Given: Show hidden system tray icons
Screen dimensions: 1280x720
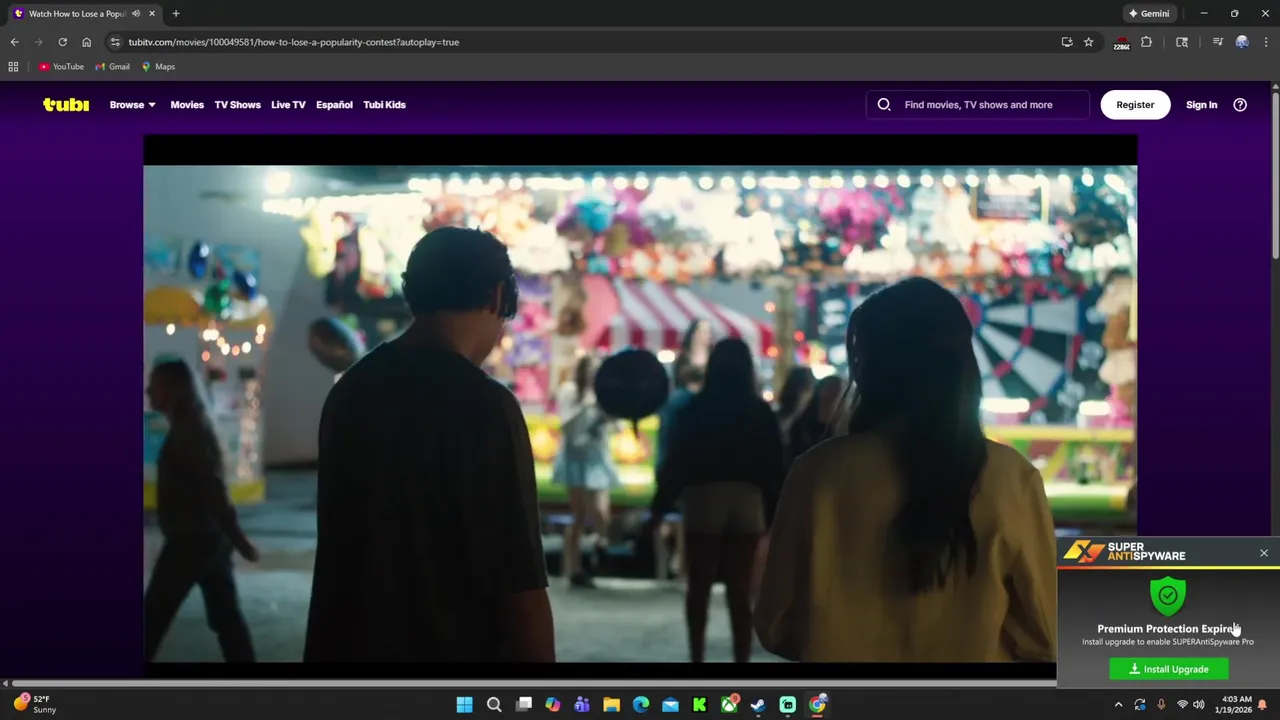Looking at the screenshot, I should click(x=1118, y=705).
